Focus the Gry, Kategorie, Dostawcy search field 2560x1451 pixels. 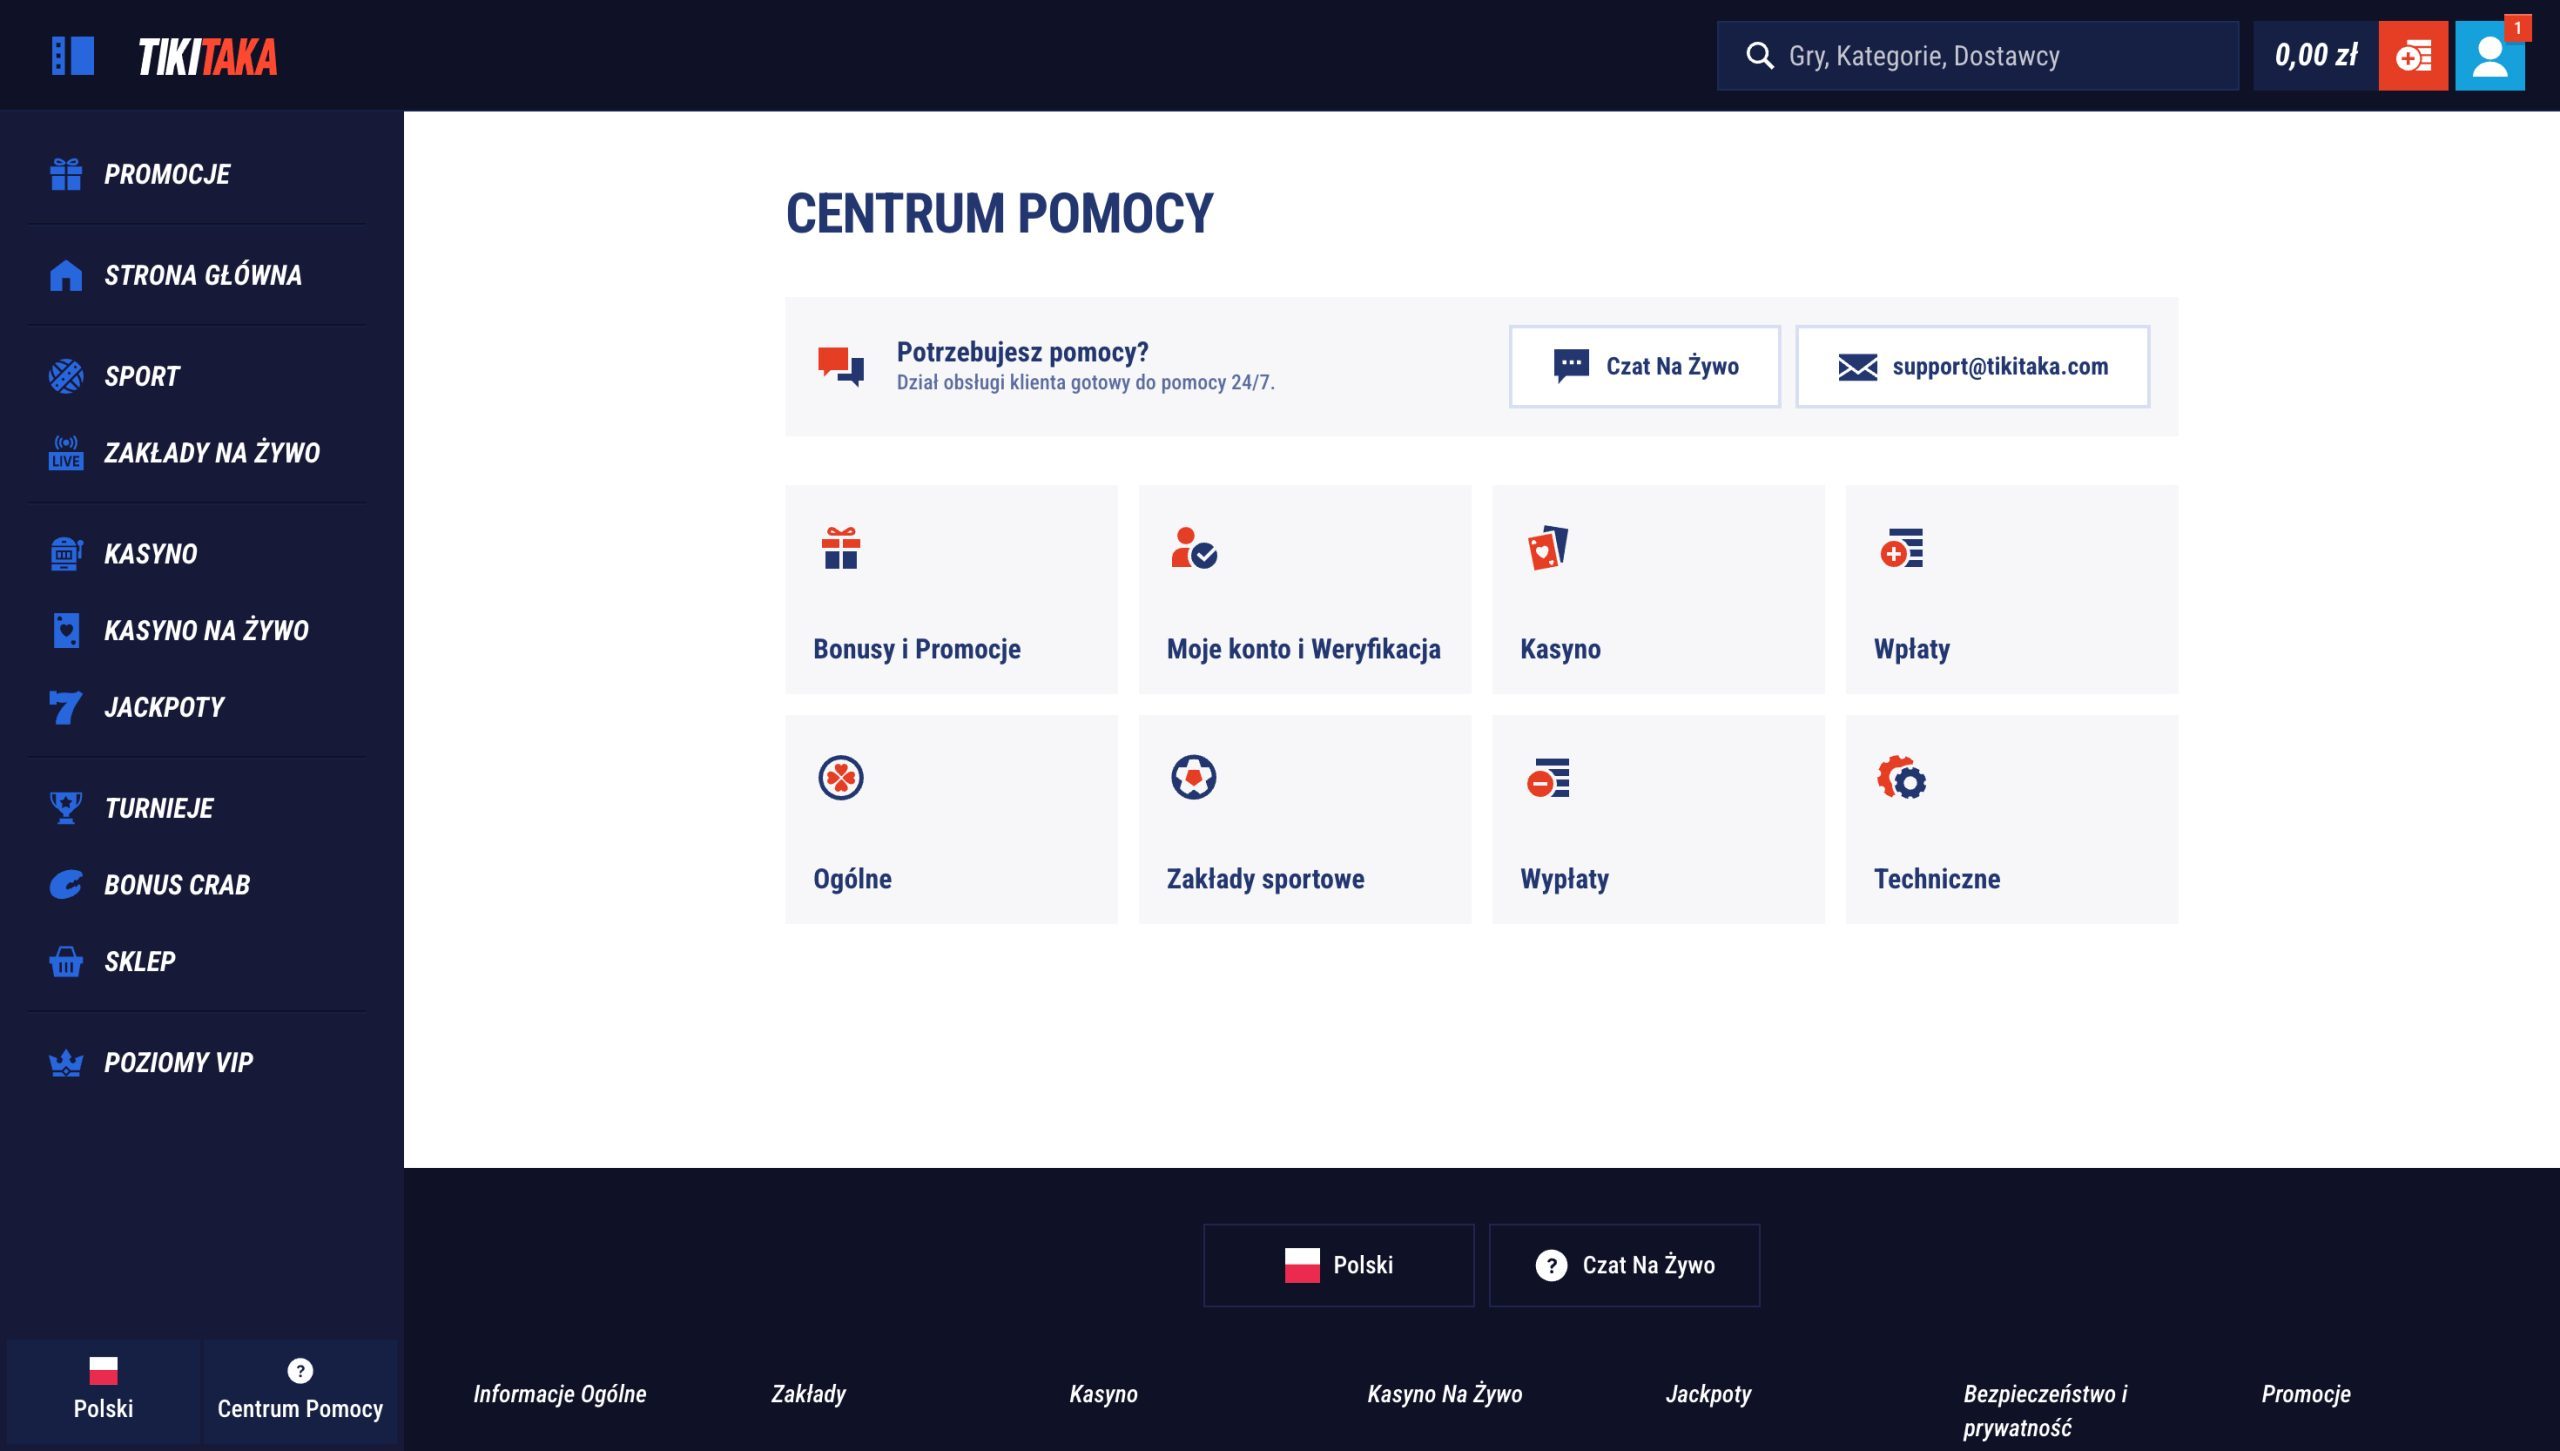[x=1977, y=56]
